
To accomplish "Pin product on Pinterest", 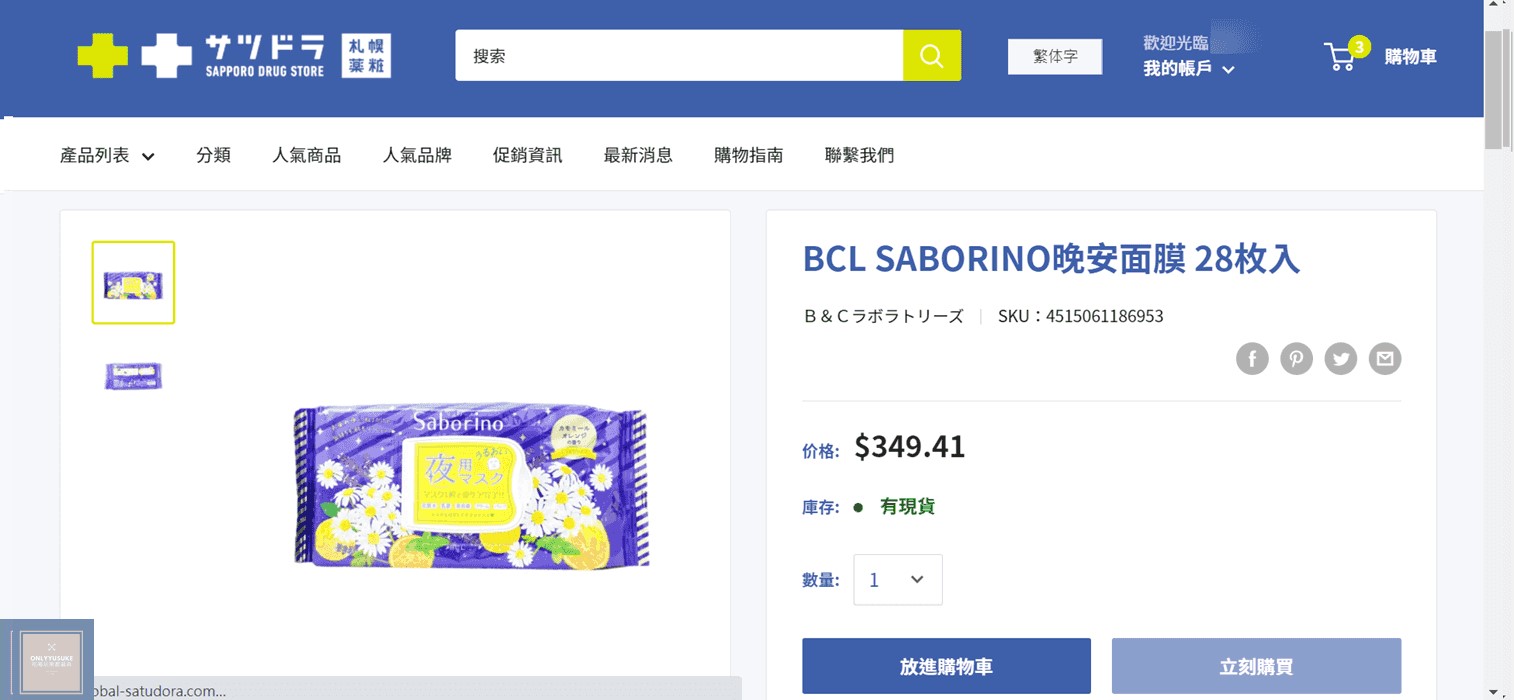I will [1296, 358].
